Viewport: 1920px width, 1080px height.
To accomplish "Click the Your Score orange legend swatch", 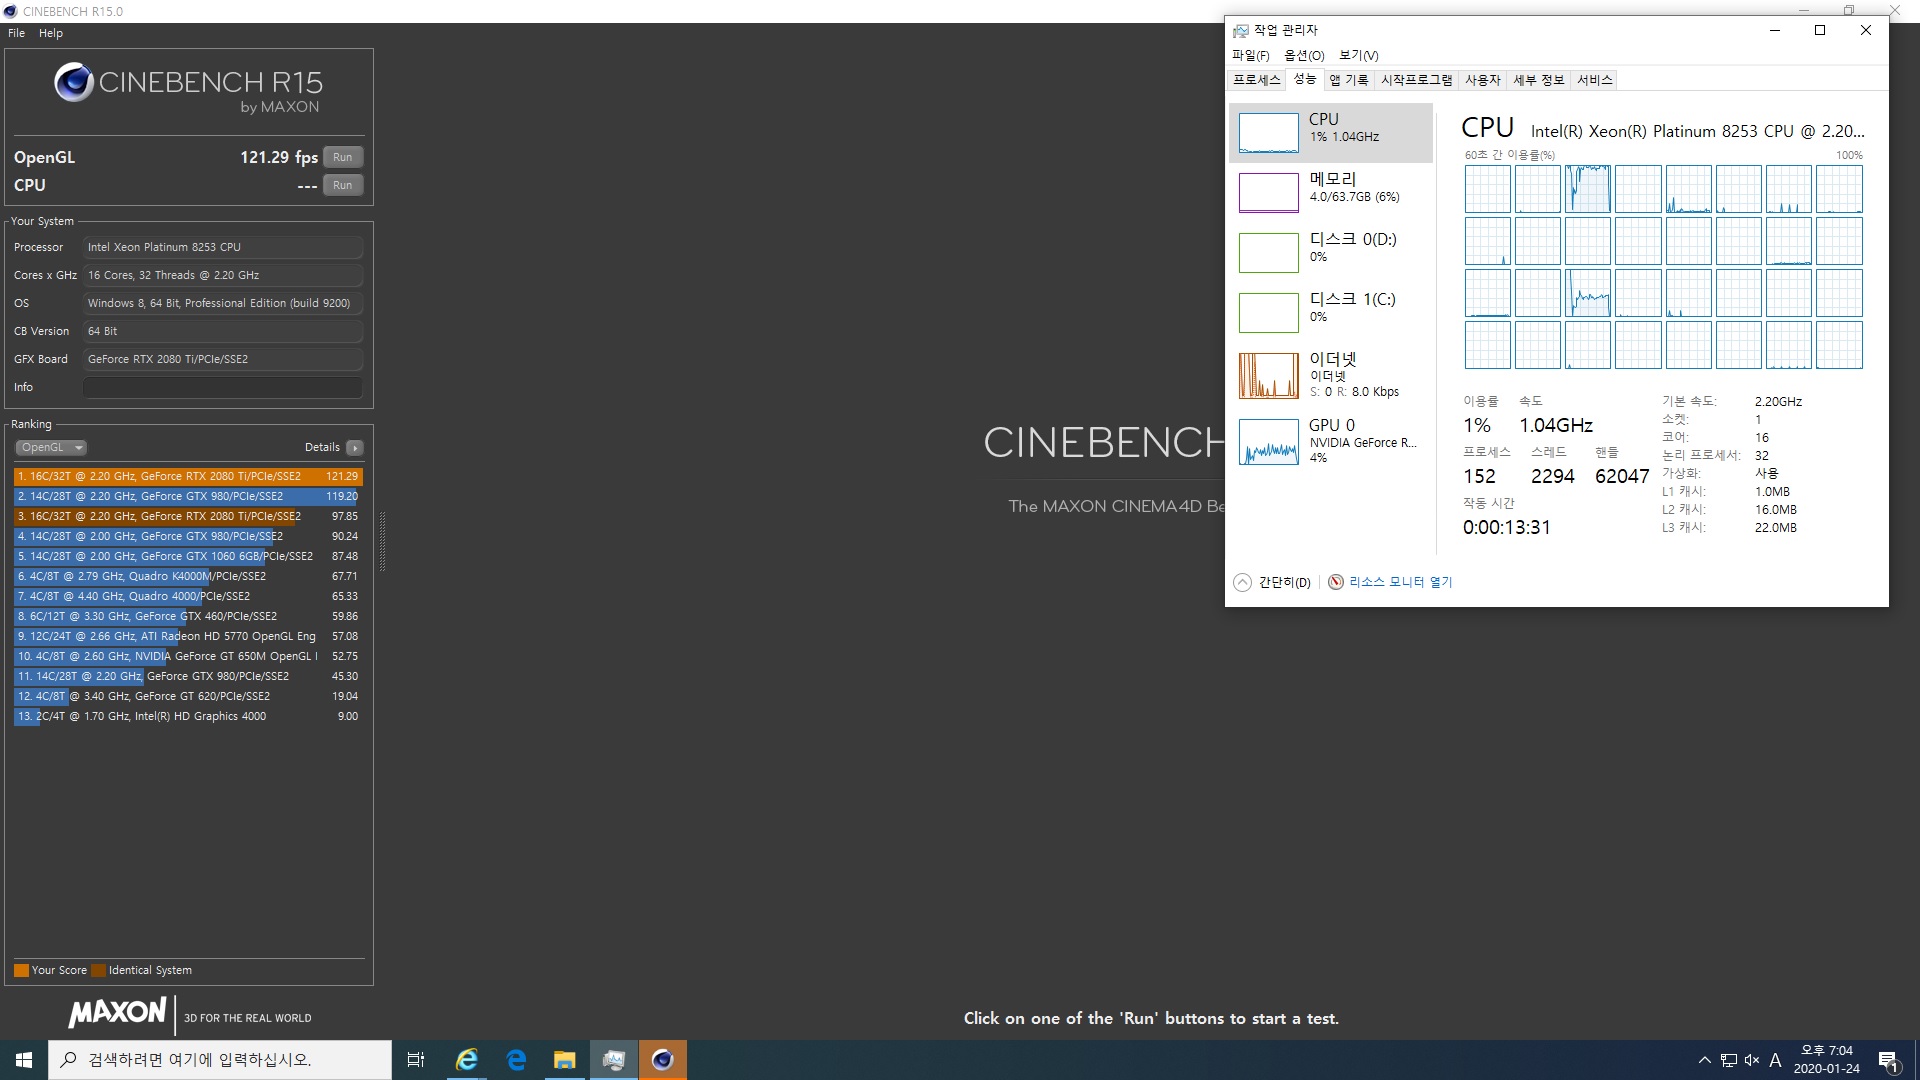I will (21, 970).
